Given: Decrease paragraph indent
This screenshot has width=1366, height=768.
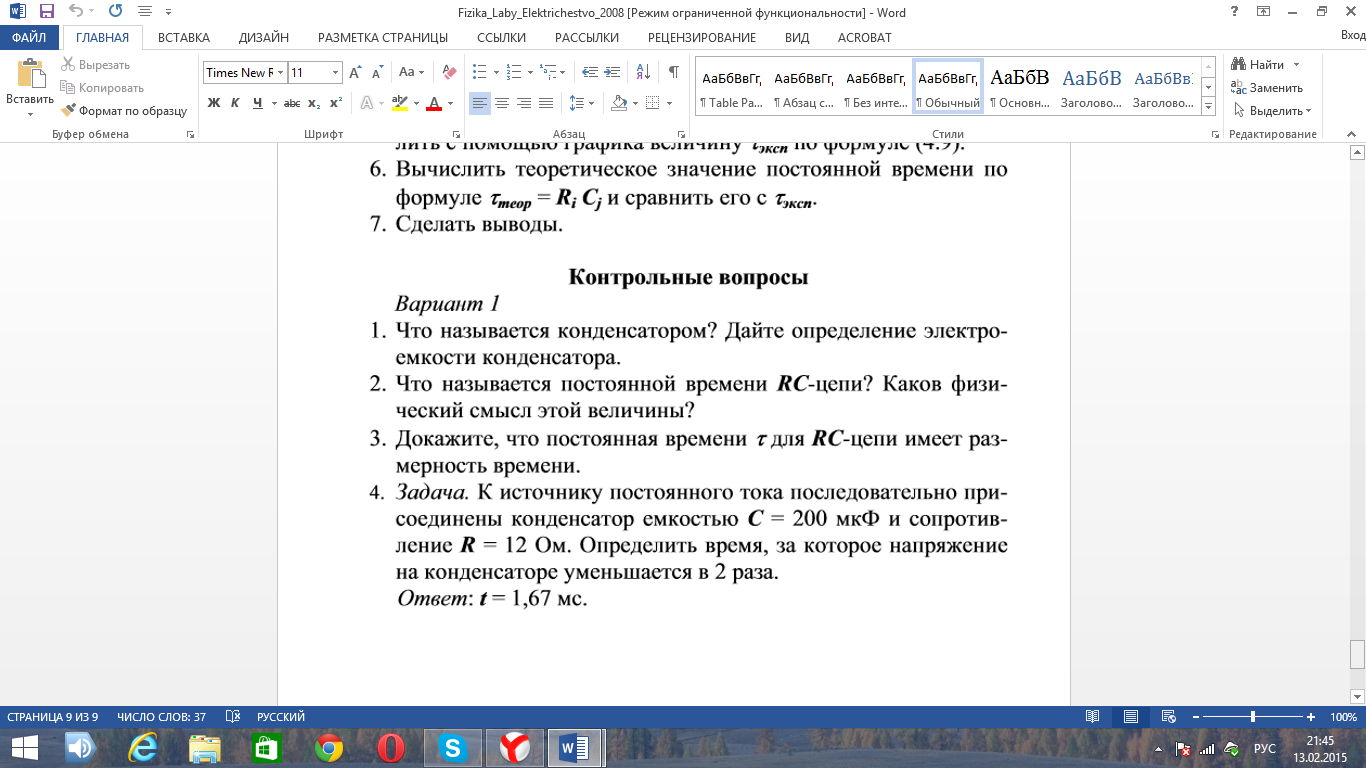Looking at the screenshot, I should tap(589, 72).
